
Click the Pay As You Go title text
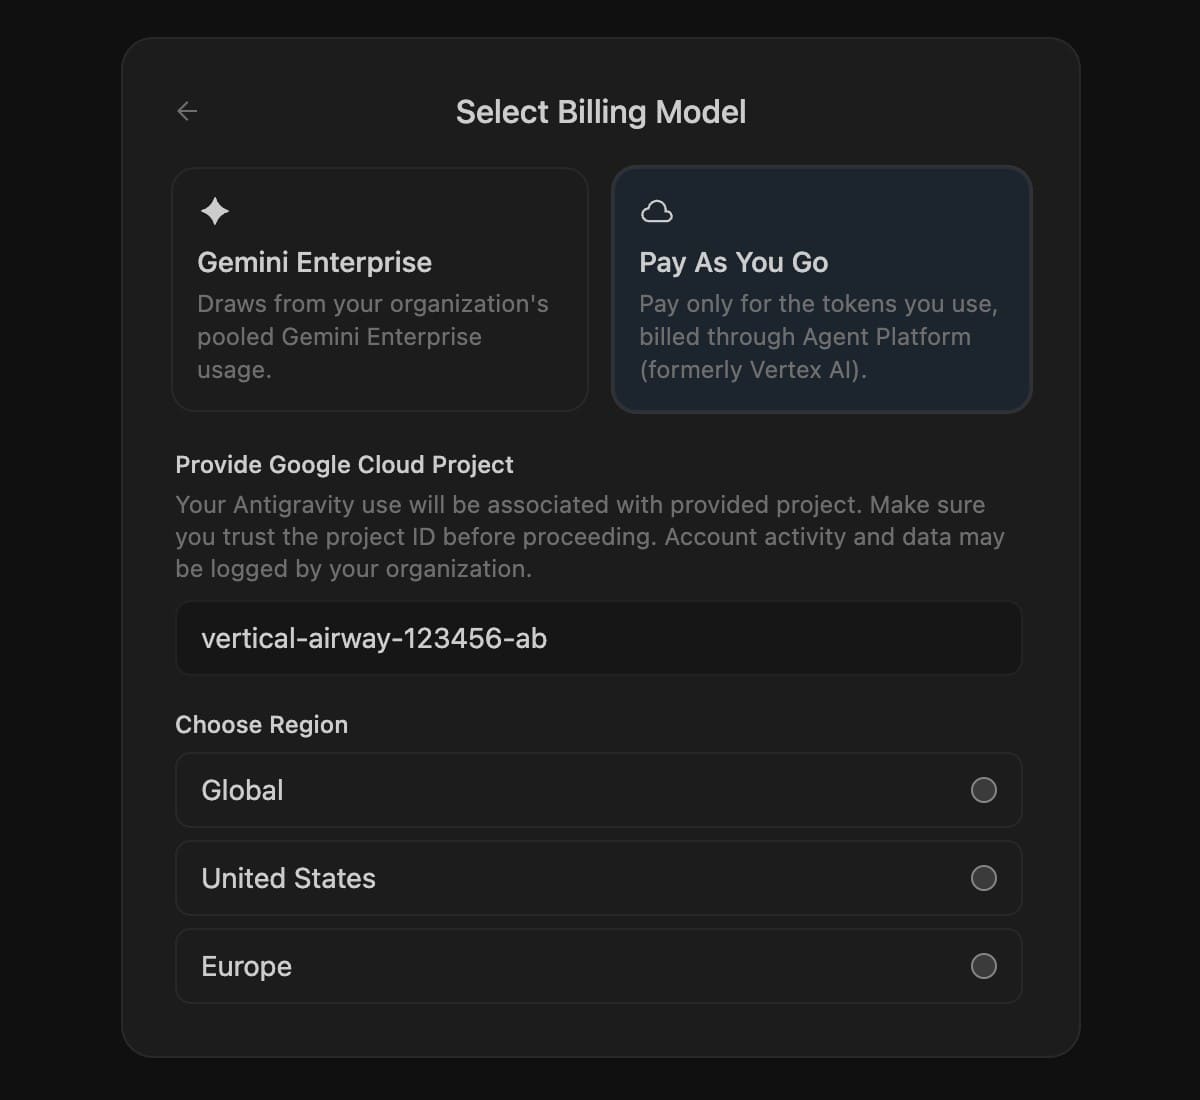tap(734, 262)
